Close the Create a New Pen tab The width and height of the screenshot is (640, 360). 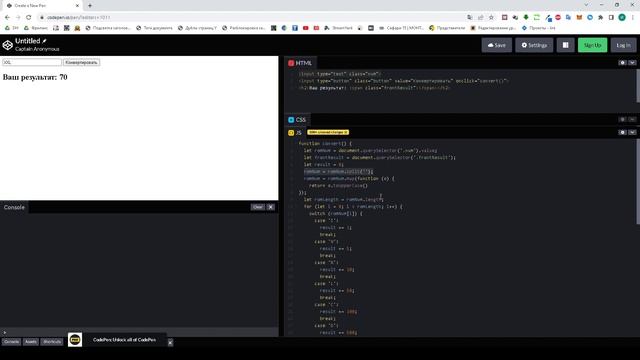pyautogui.click(x=77, y=6)
